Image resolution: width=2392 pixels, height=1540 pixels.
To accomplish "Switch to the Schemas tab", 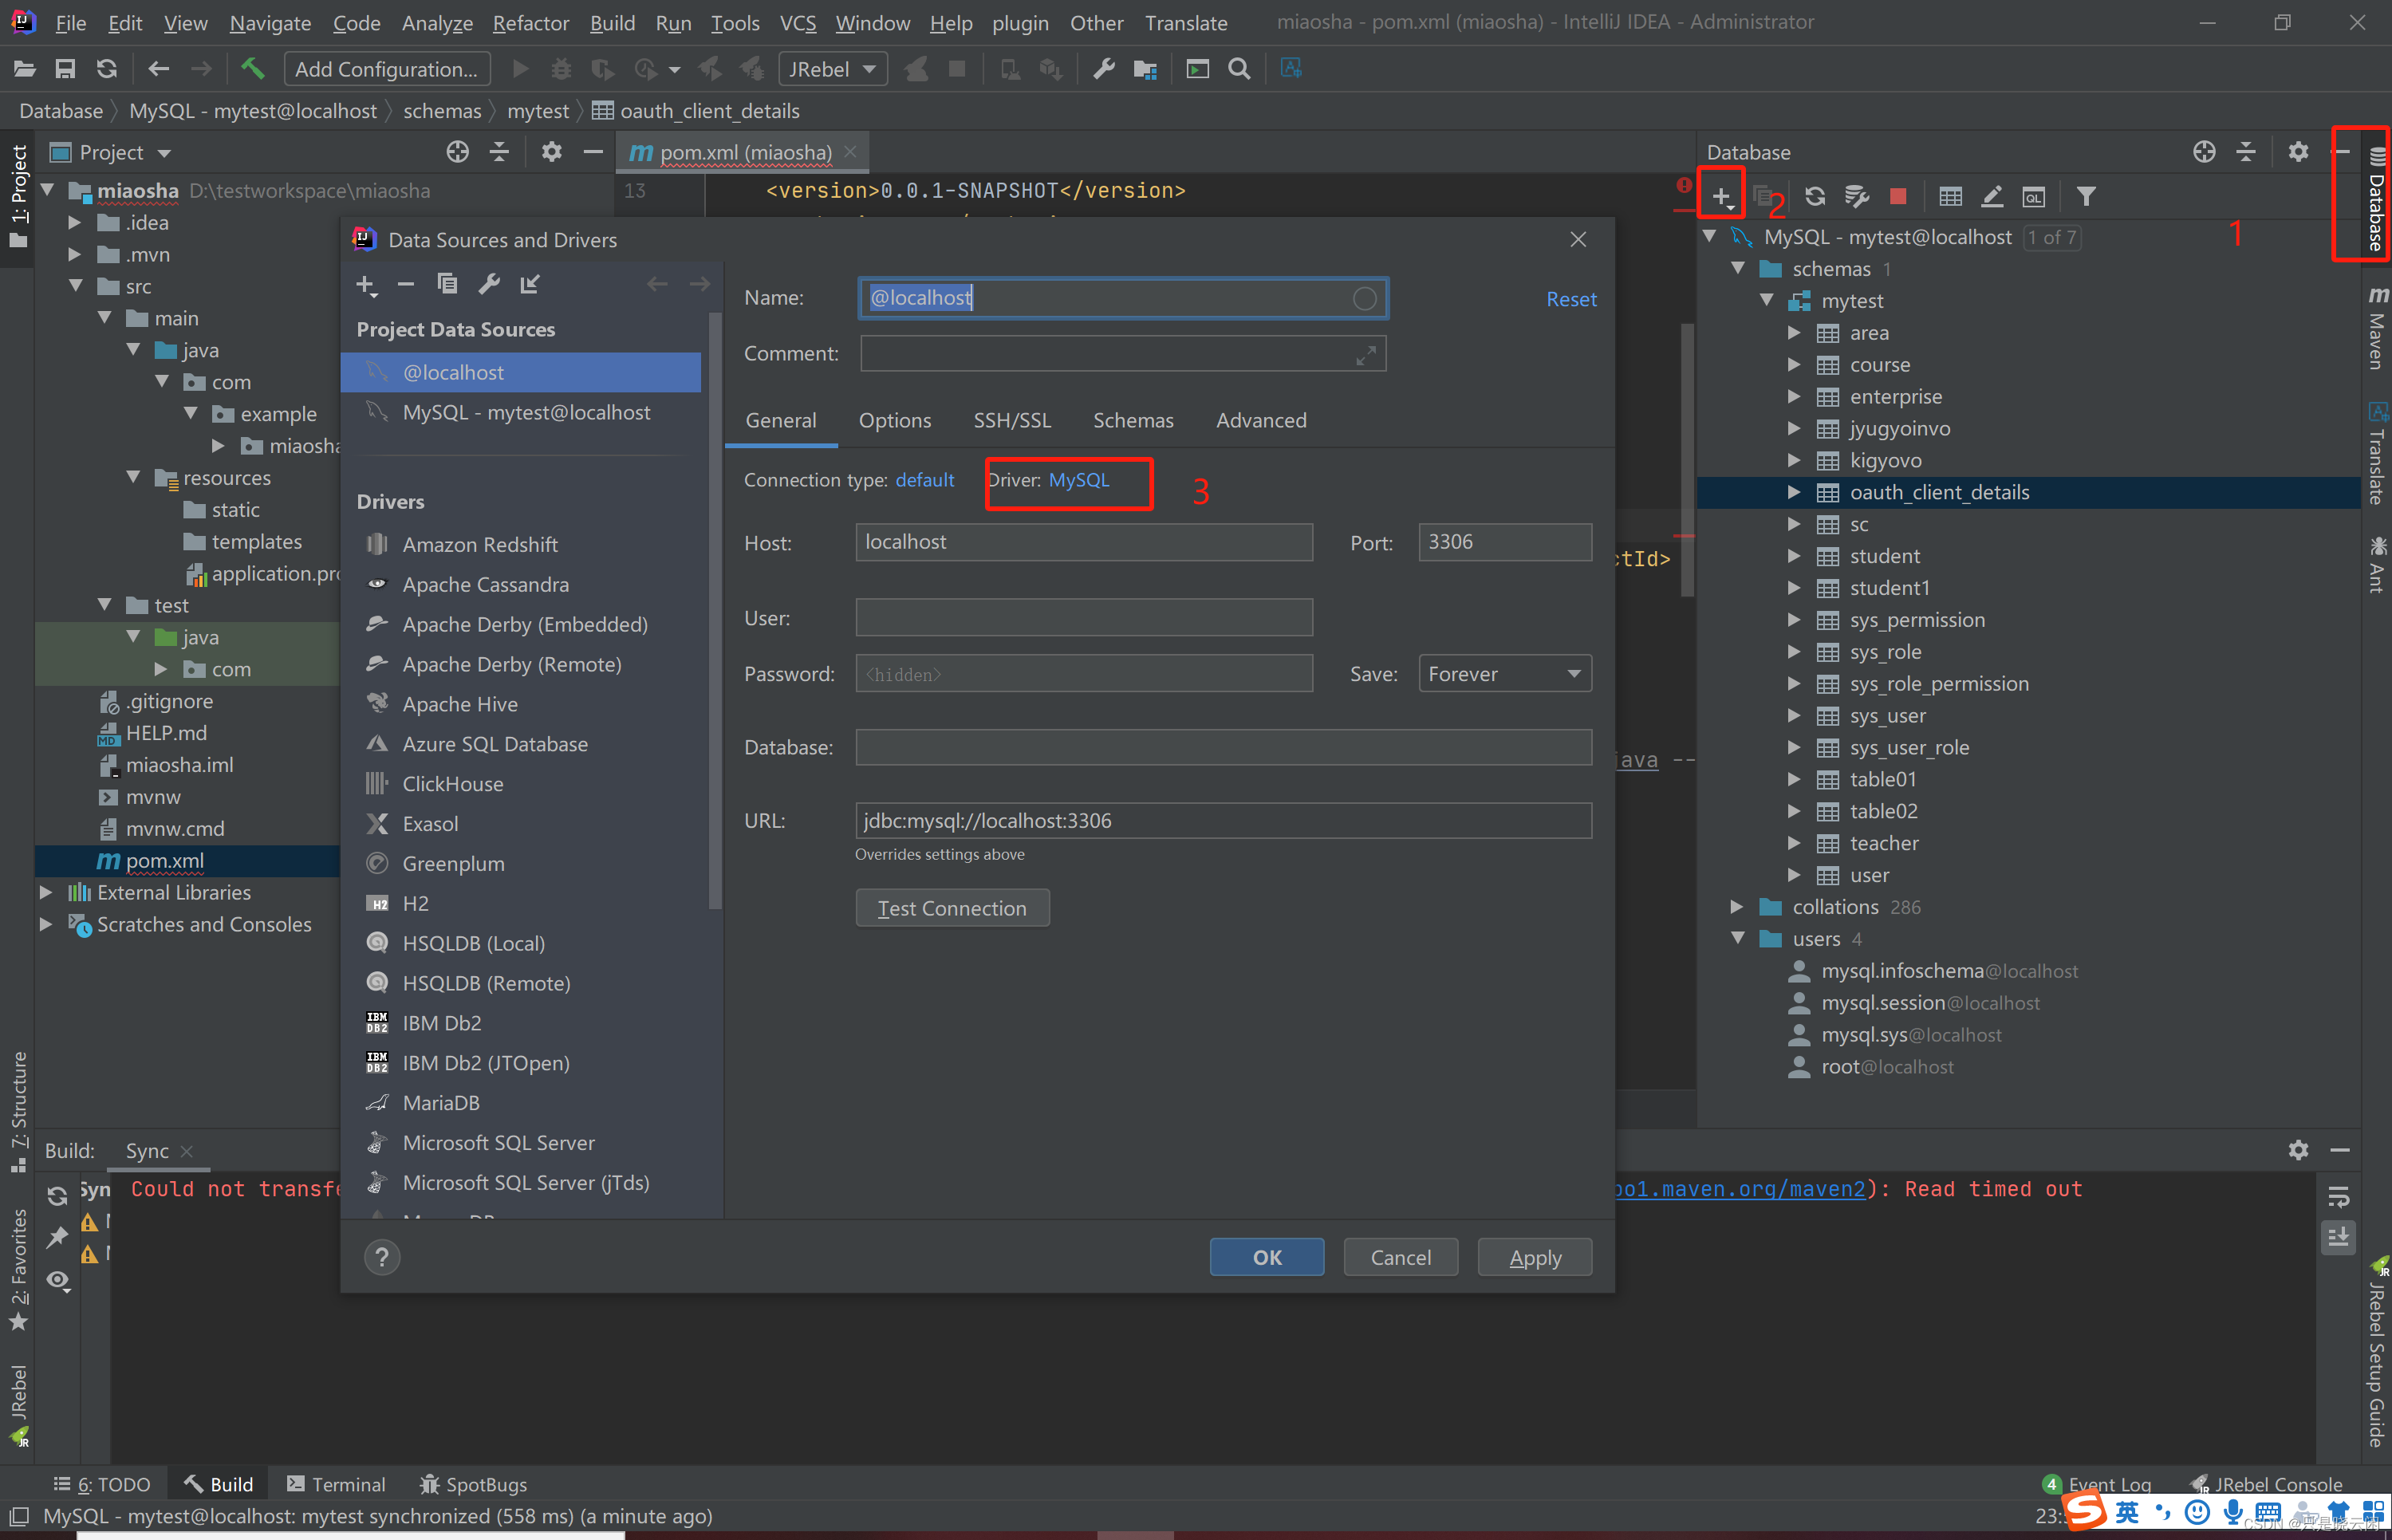I will click(1132, 420).
